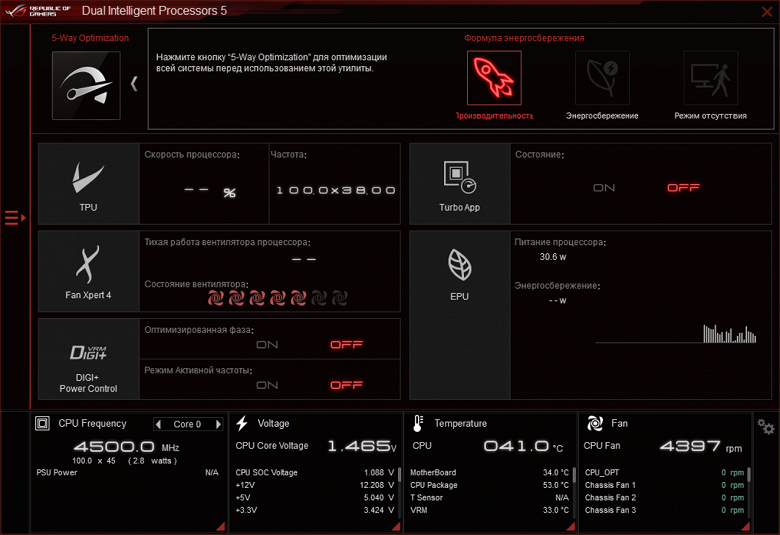Open the TPU module

[x=89, y=184]
